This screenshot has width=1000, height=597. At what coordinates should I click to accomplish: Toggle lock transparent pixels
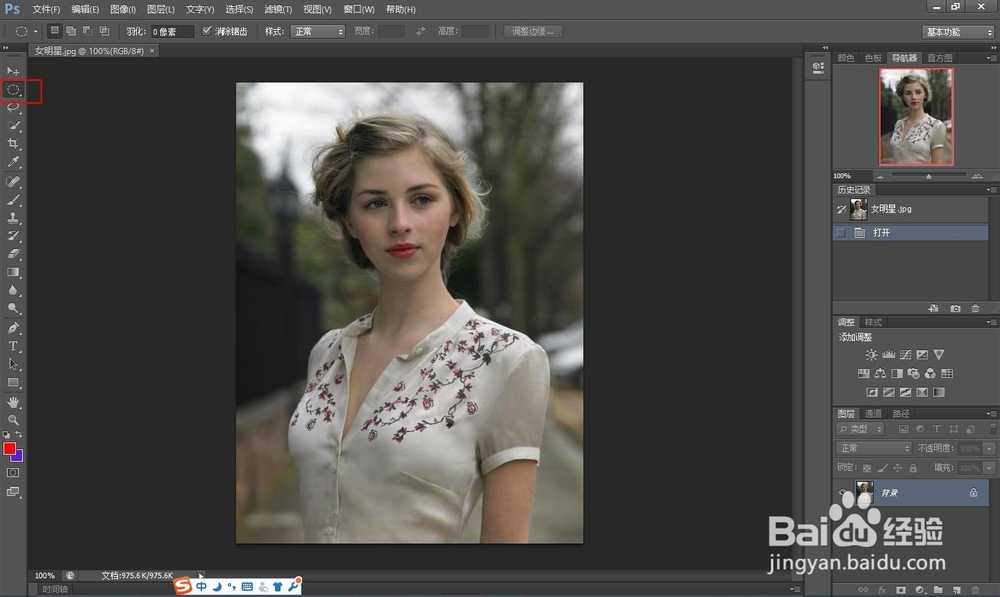pyautogui.click(x=867, y=468)
